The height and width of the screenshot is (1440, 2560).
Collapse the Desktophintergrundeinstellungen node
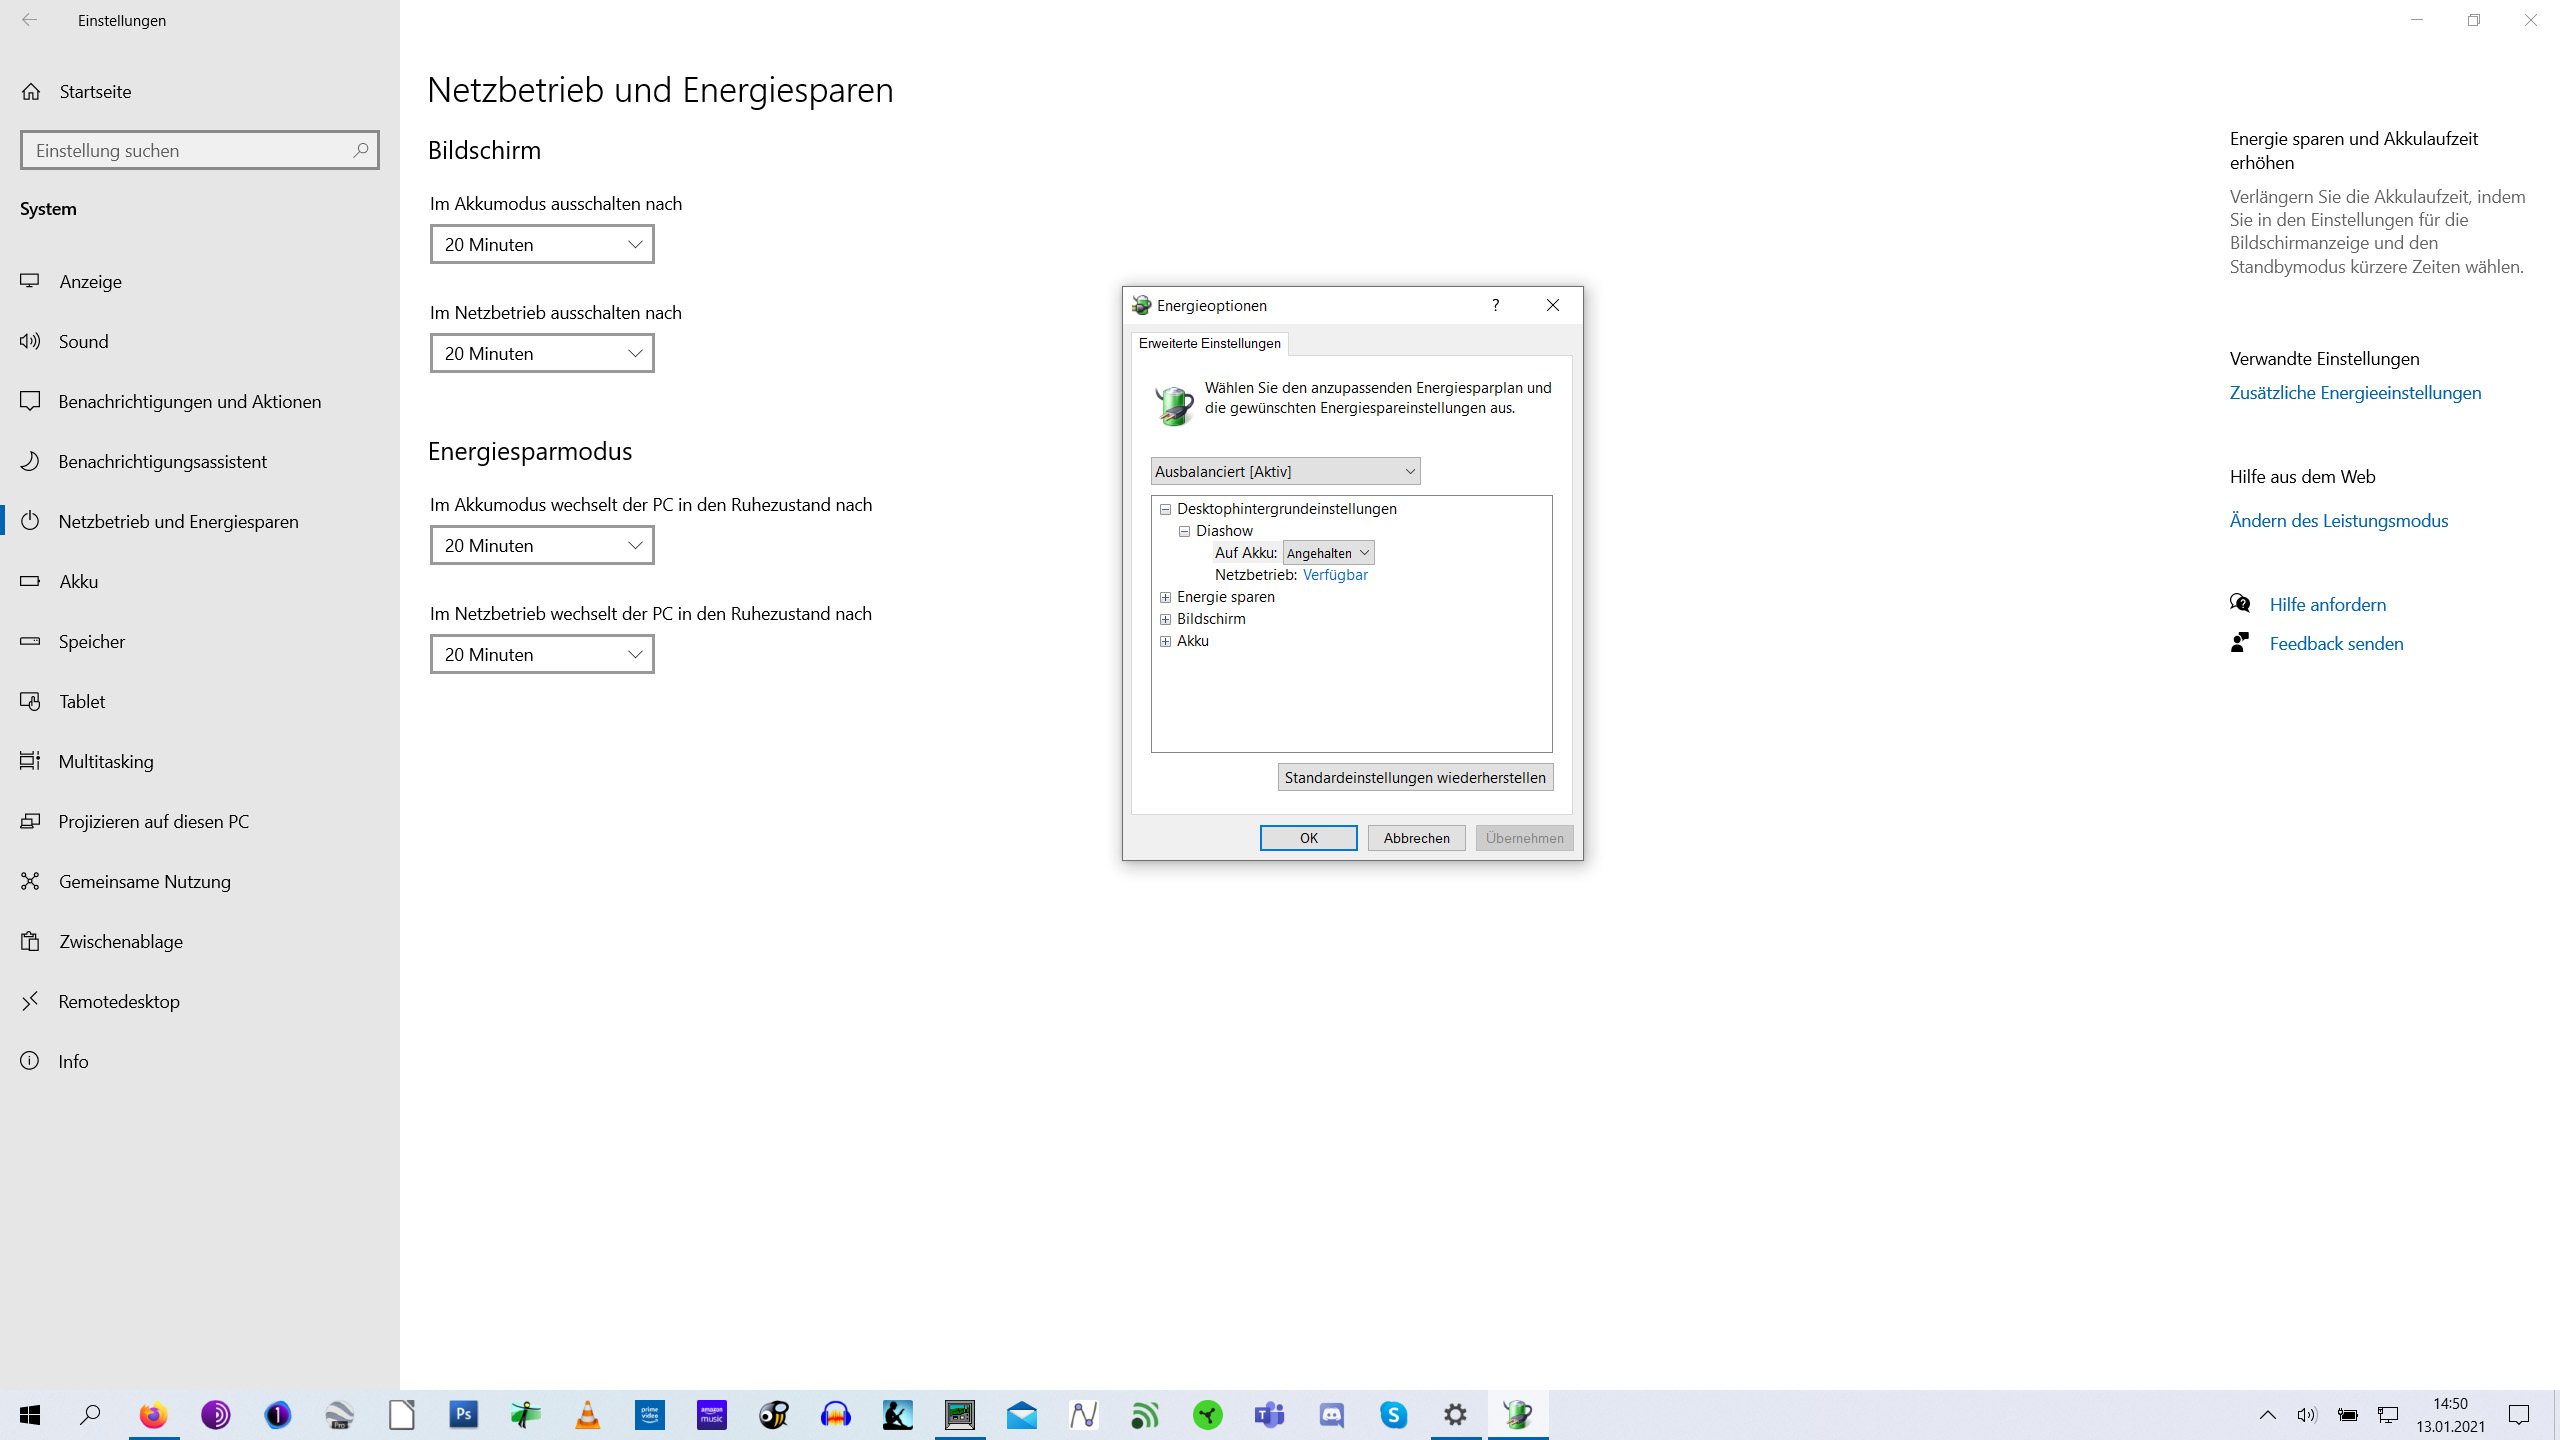(1165, 509)
